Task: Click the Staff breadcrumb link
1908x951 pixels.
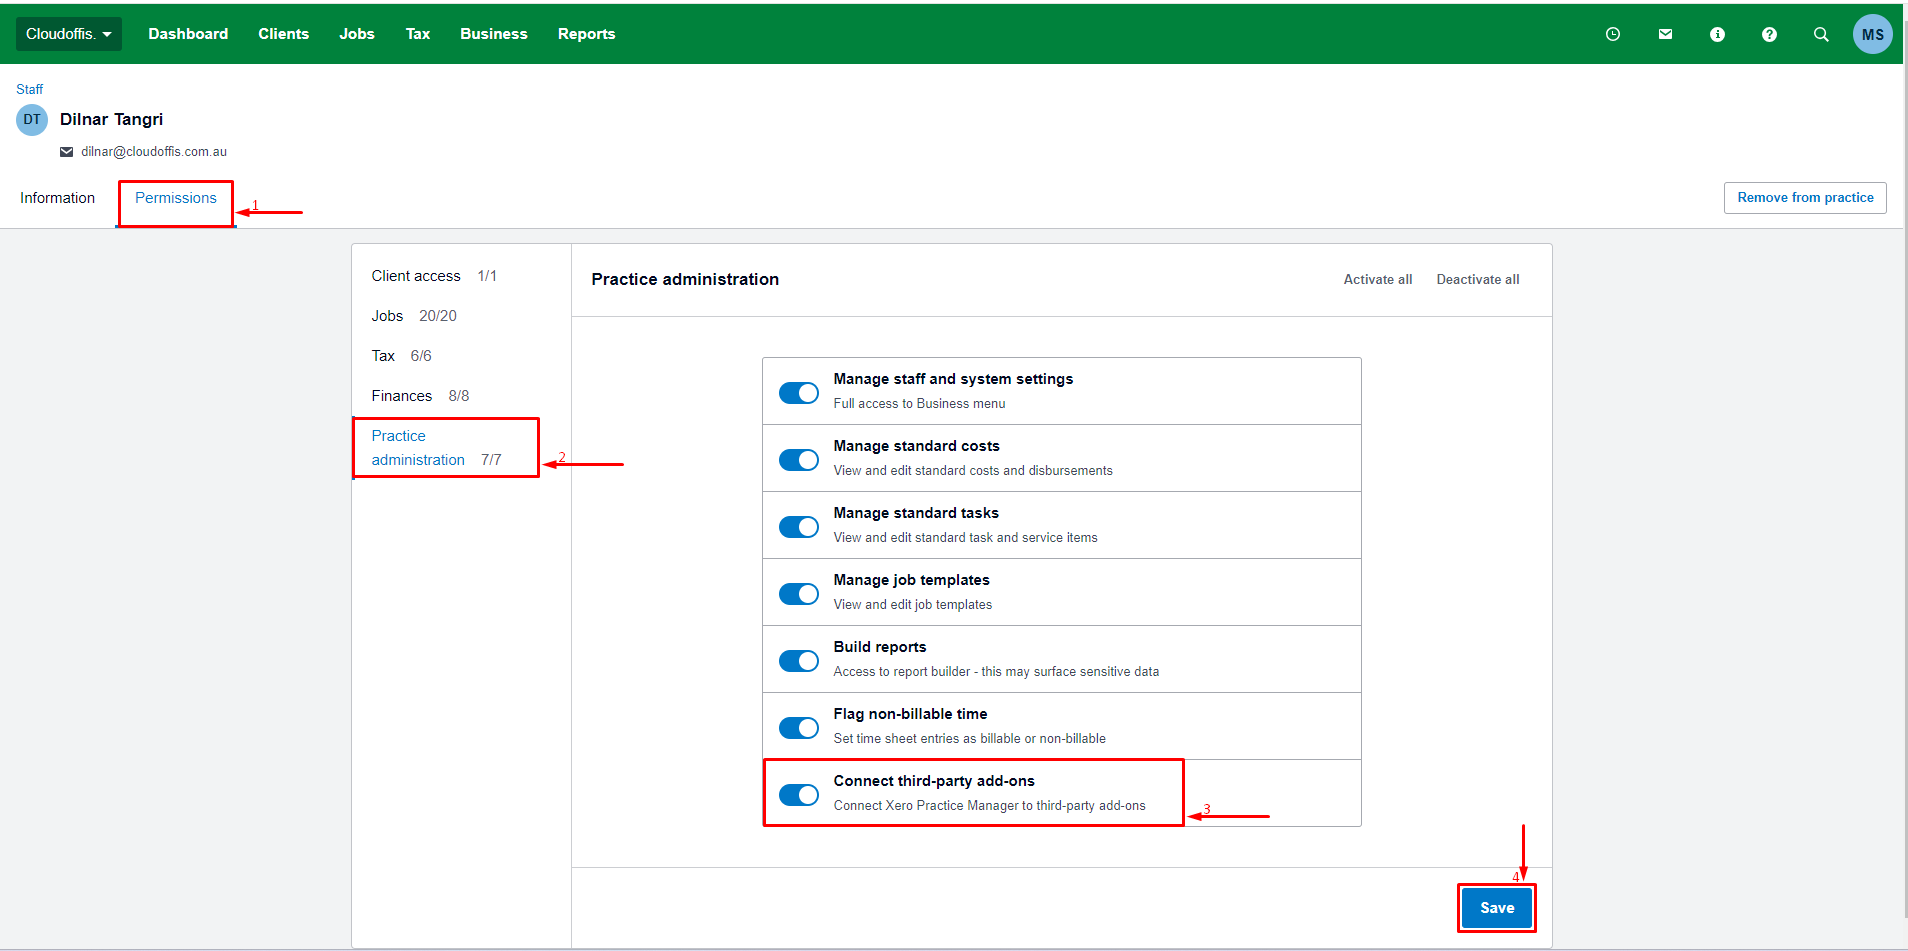Action: 30,89
